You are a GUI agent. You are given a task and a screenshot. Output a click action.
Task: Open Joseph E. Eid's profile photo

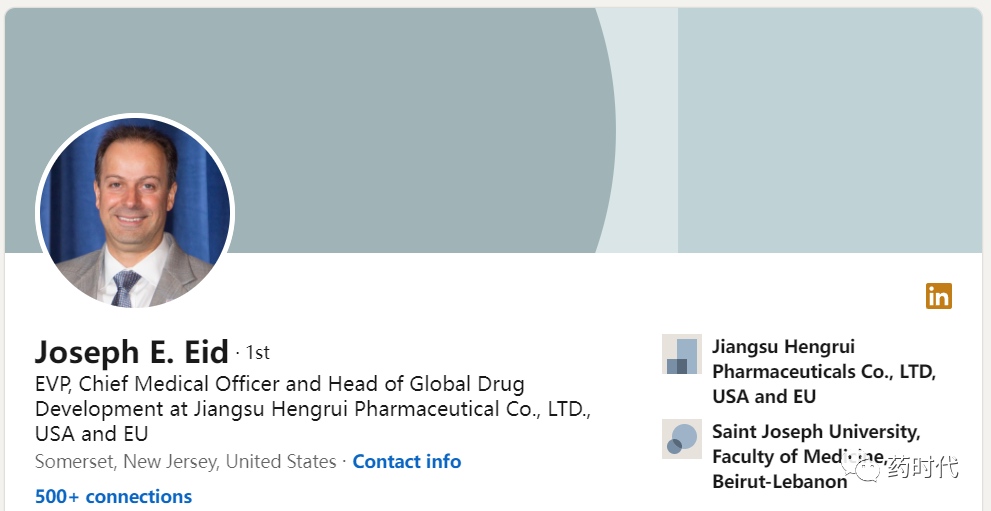tap(135, 212)
